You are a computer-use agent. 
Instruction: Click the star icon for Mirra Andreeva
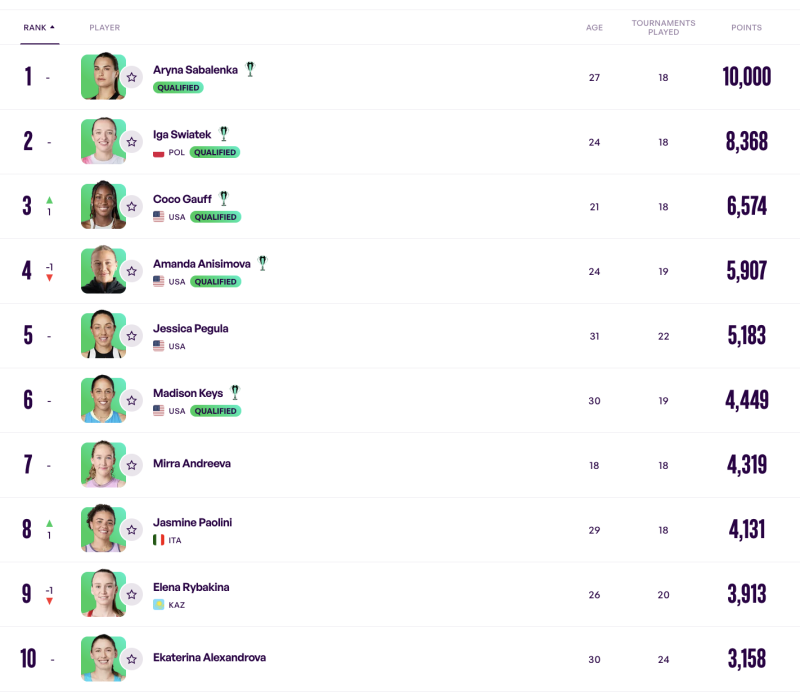(132, 465)
